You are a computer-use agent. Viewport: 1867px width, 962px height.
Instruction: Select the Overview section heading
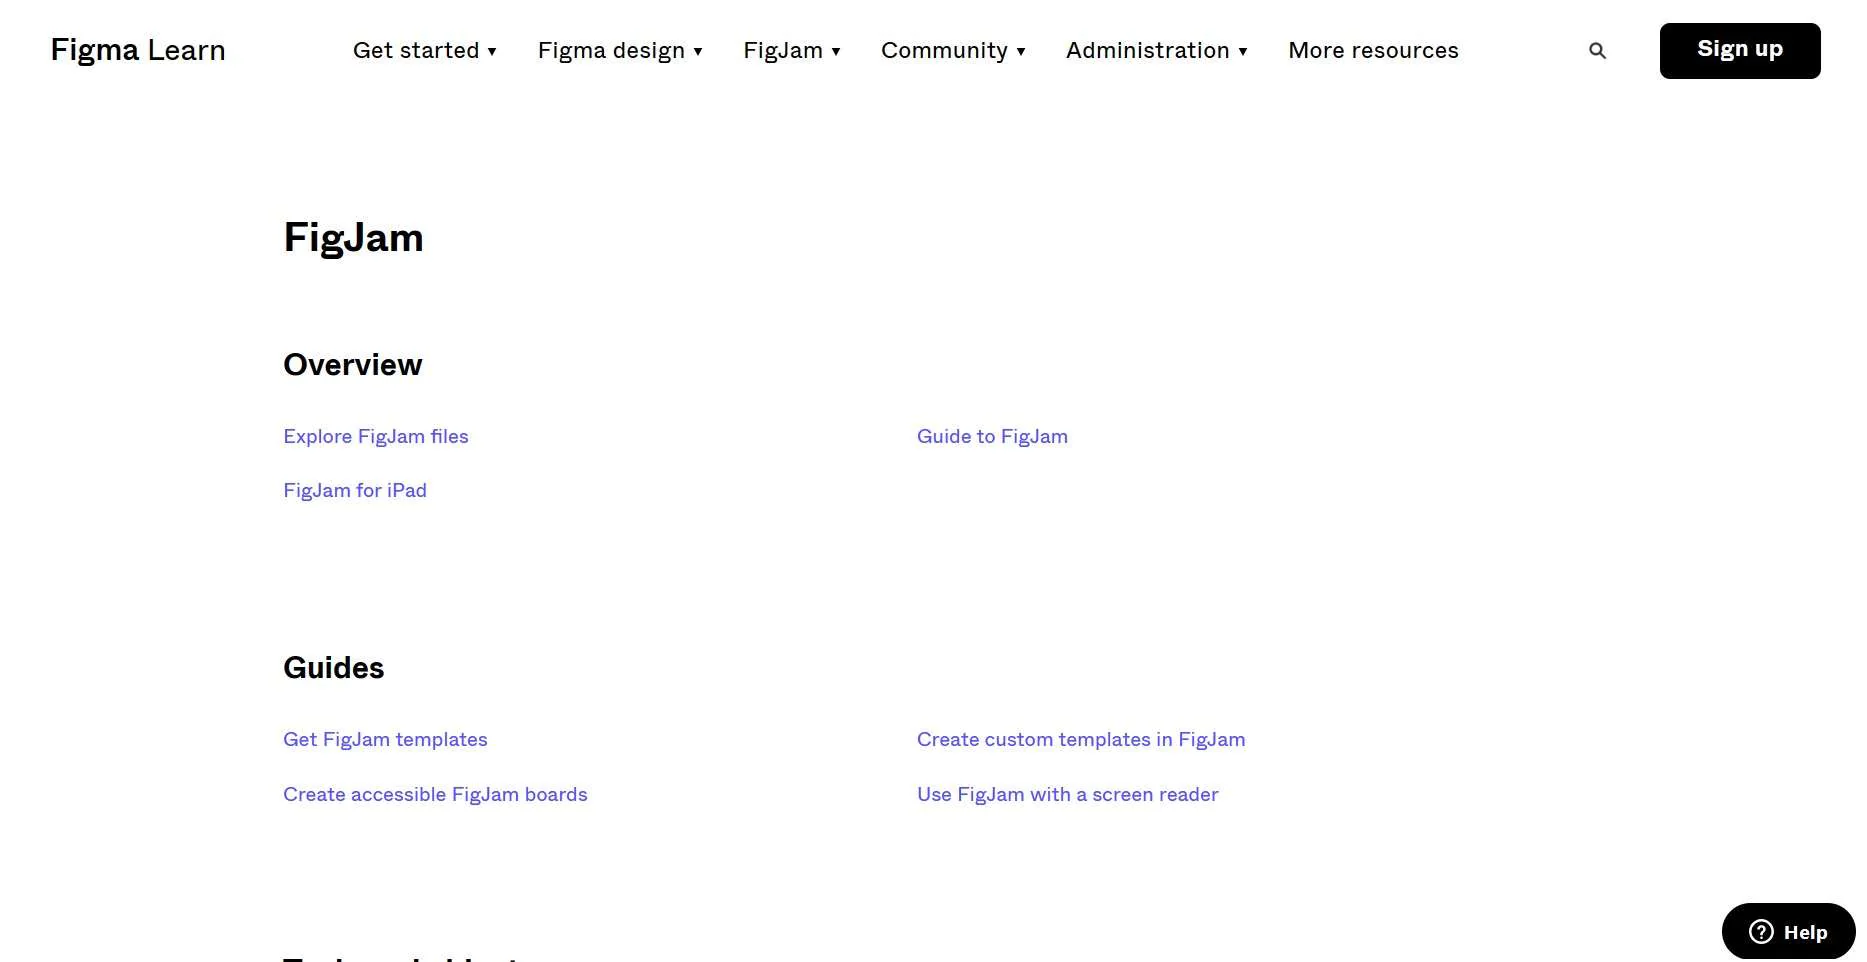point(353,365)
